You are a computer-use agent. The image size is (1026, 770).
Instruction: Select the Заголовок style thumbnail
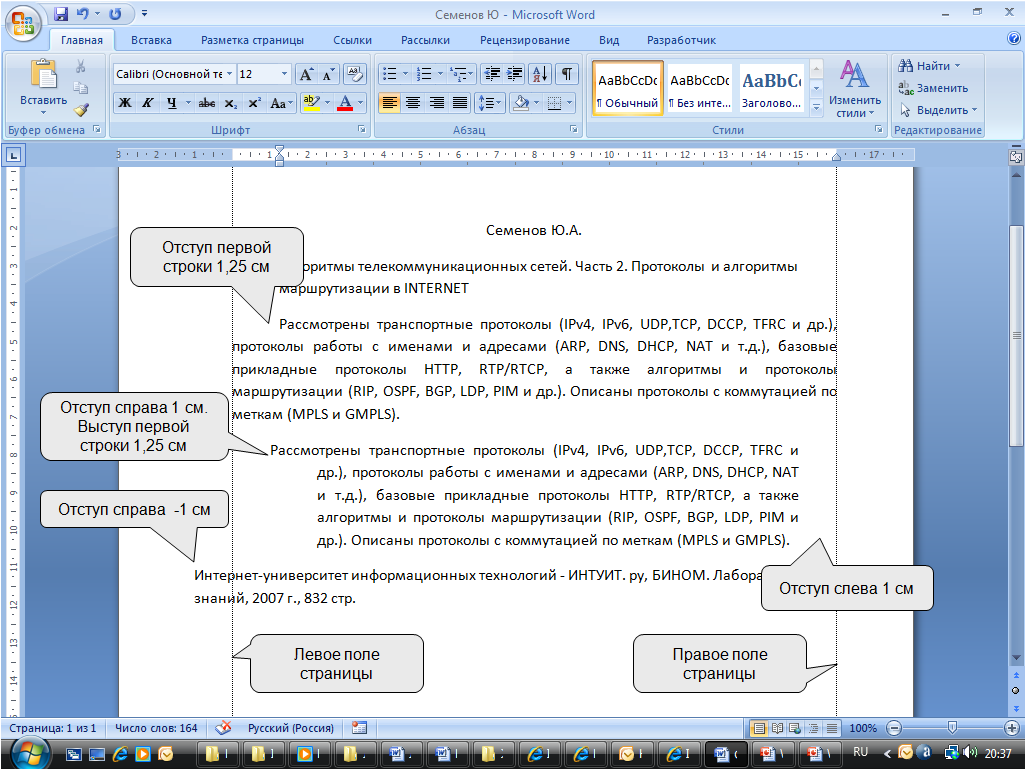[x=771, y=88]
